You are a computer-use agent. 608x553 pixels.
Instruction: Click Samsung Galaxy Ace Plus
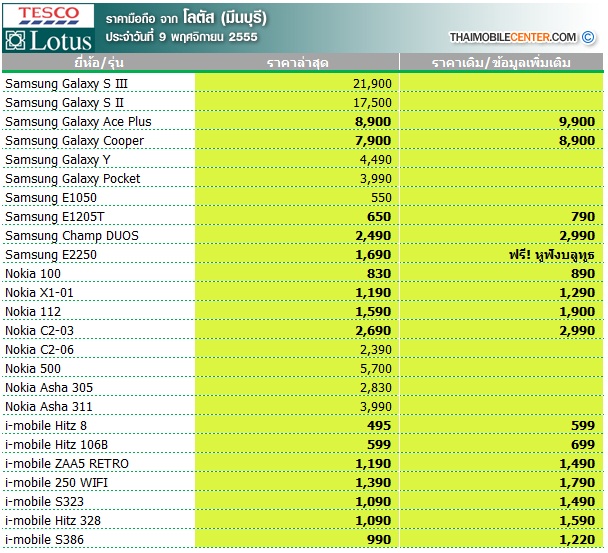click(x=78, y=122)
